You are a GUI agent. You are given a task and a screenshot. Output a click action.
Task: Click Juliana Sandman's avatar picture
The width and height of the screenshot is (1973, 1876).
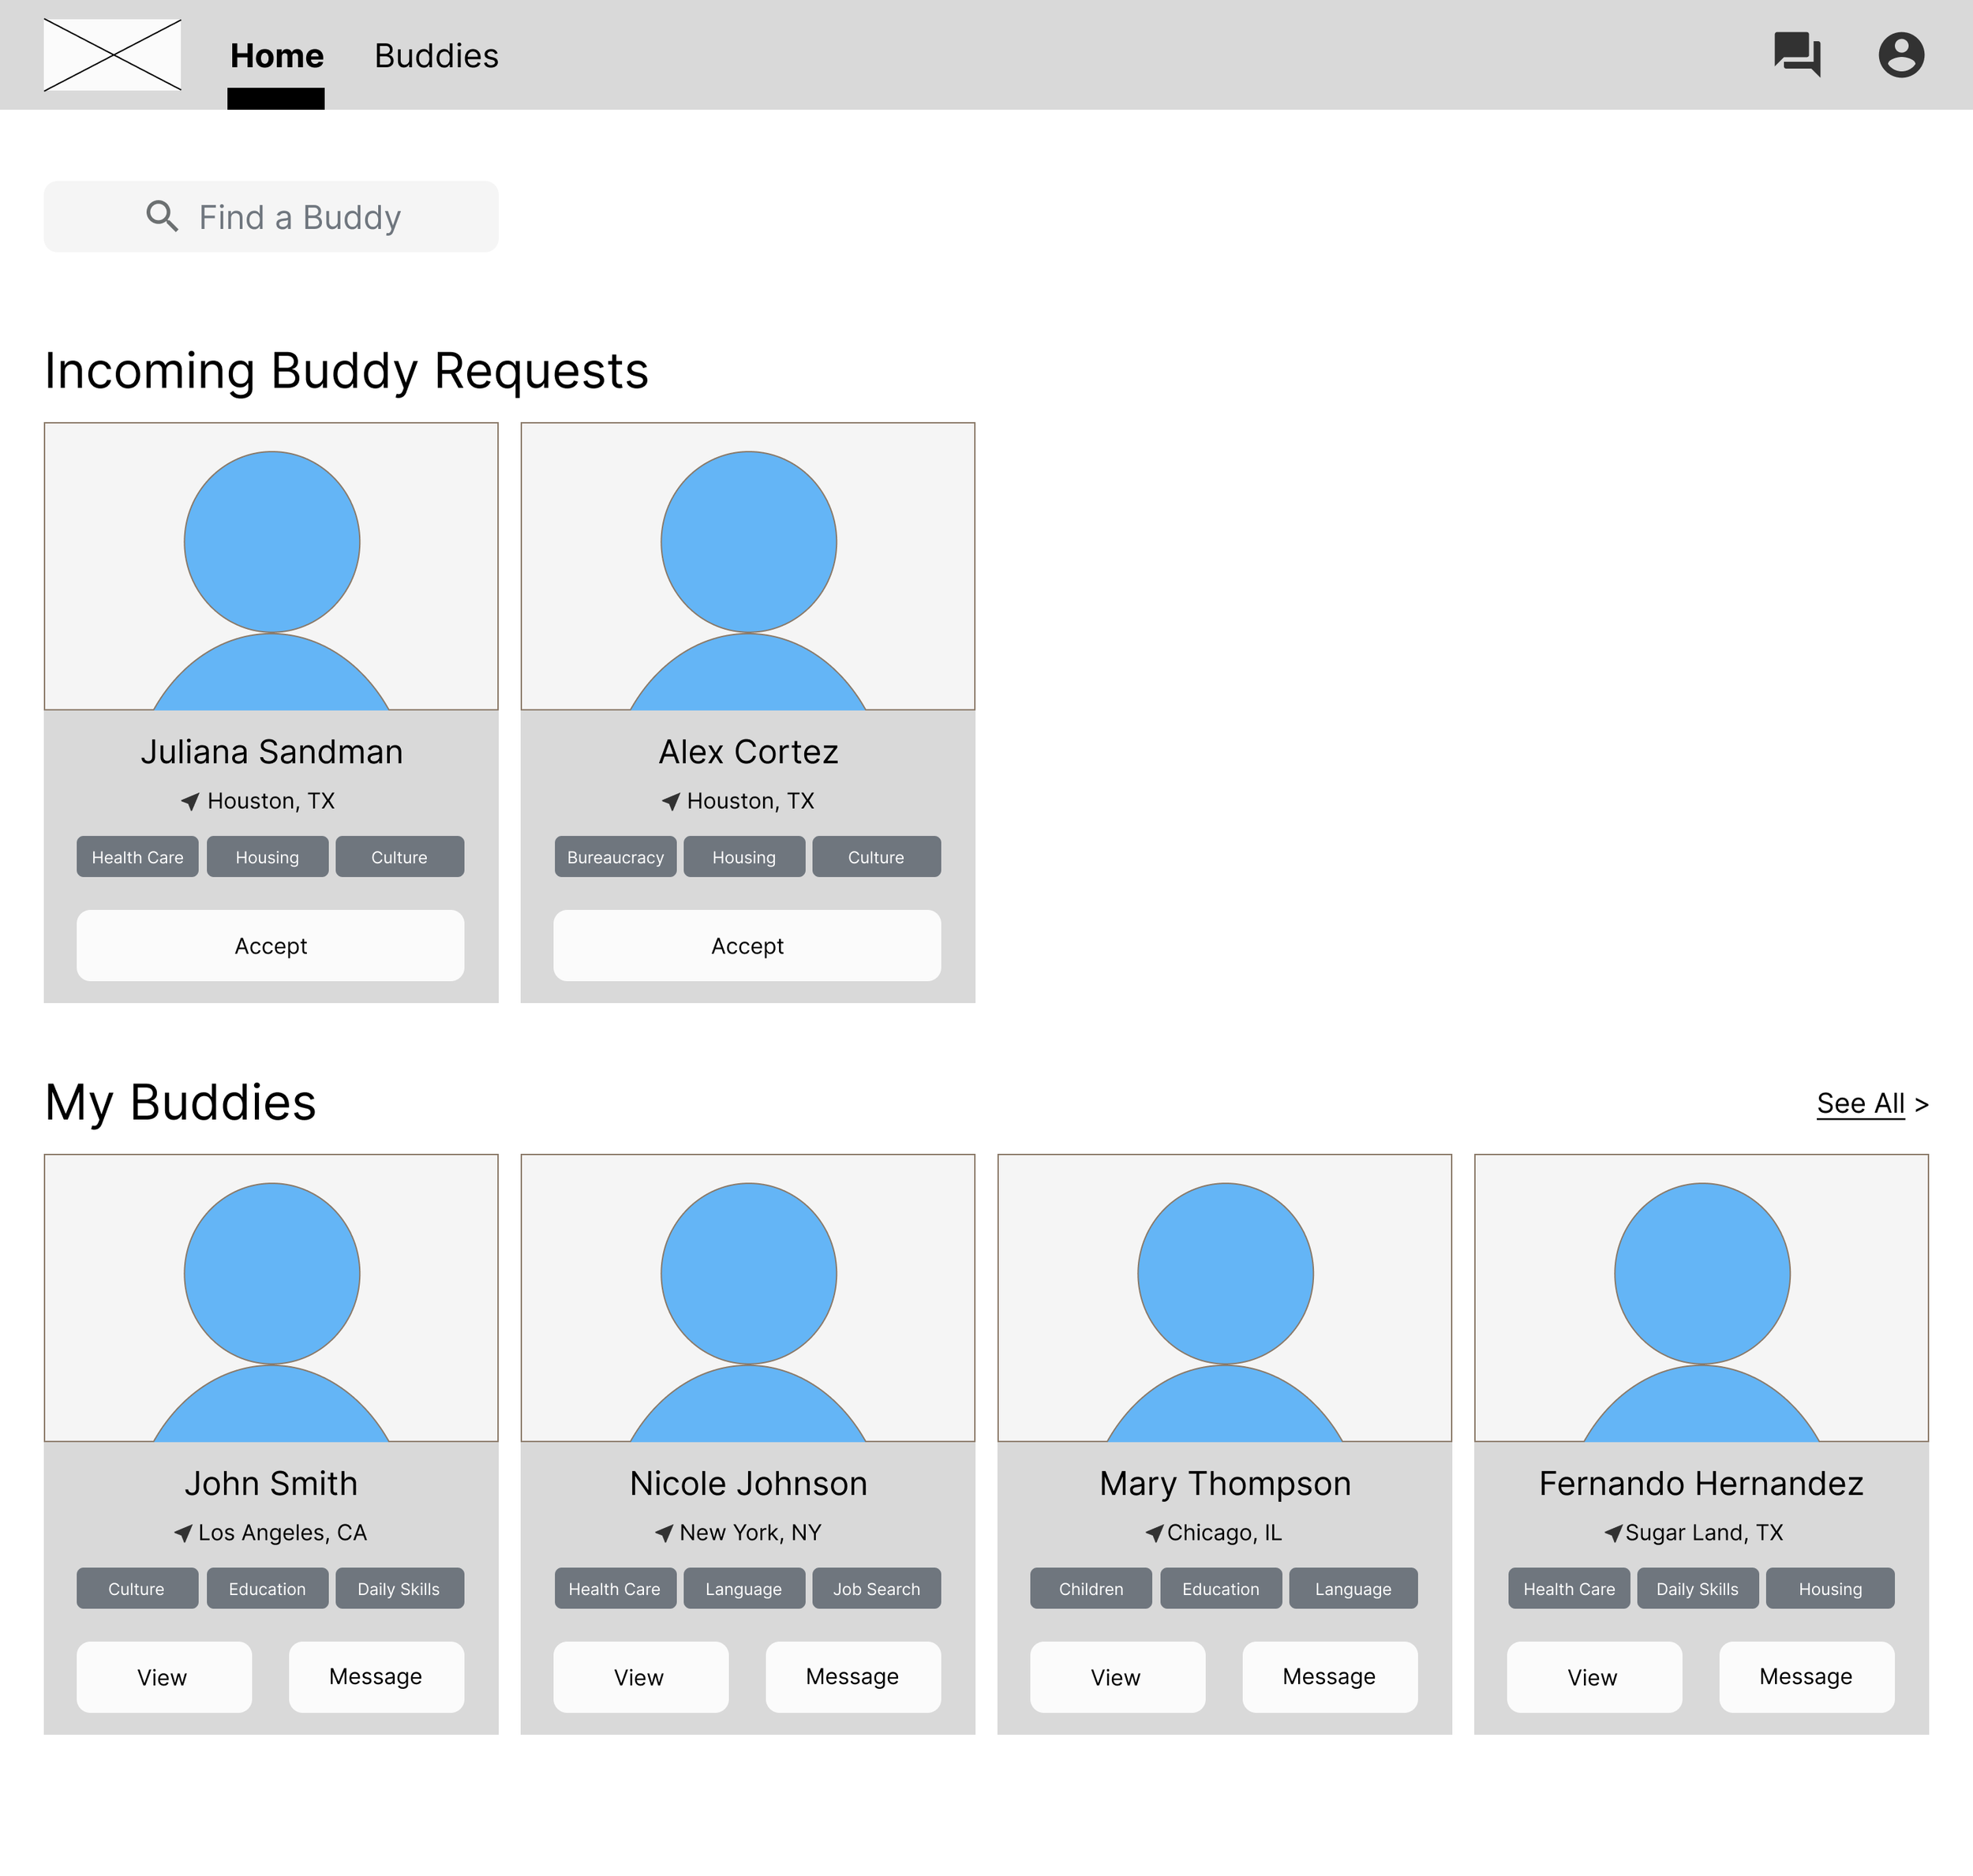271,566
